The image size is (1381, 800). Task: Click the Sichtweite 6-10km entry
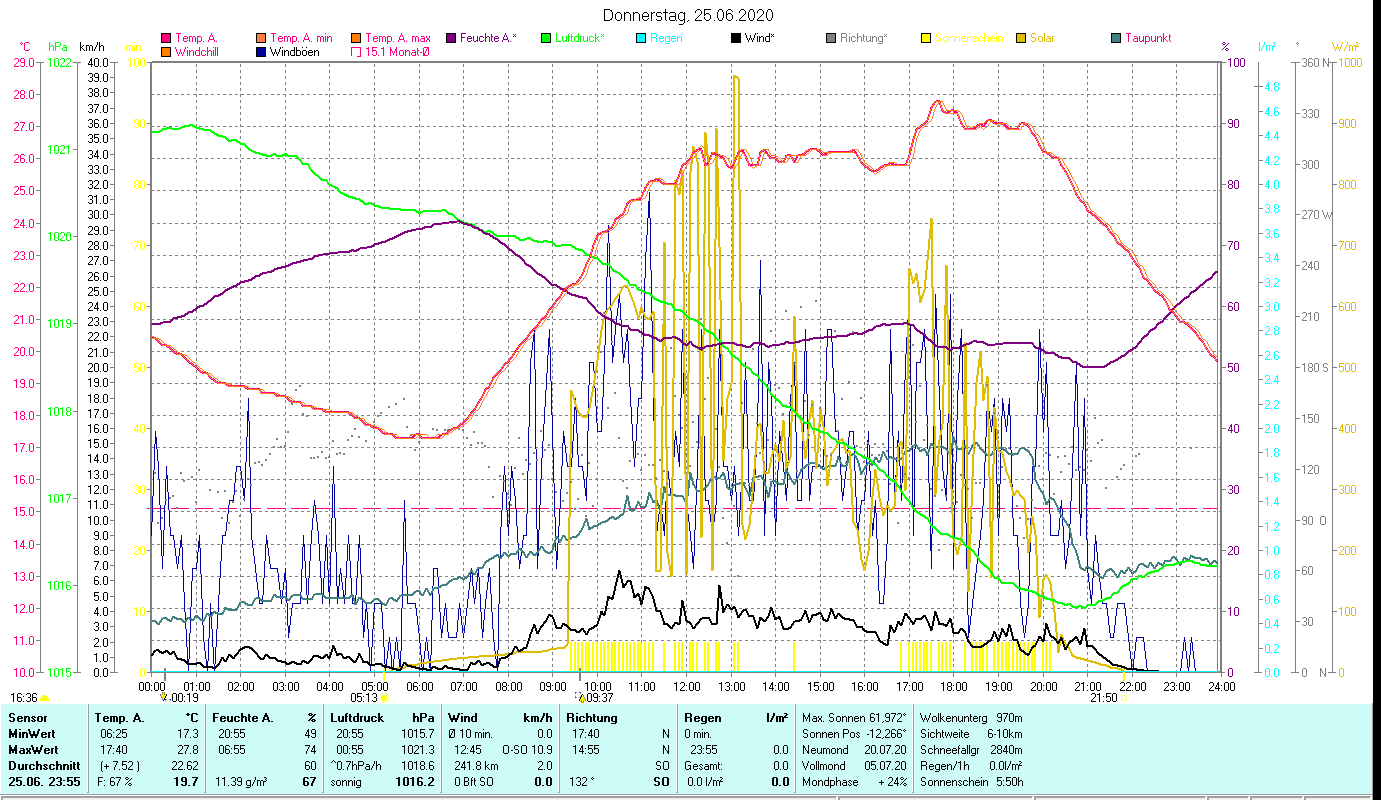click(x=970, y=733)
